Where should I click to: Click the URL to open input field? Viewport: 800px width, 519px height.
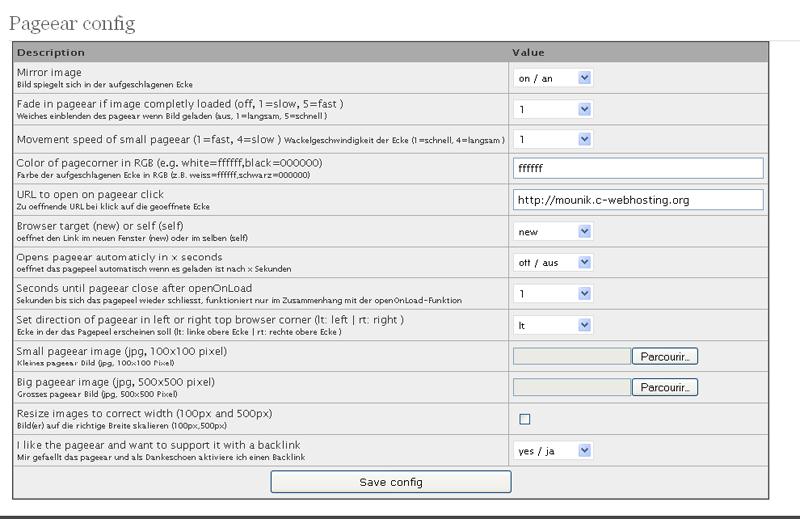[x=638, y=200]
